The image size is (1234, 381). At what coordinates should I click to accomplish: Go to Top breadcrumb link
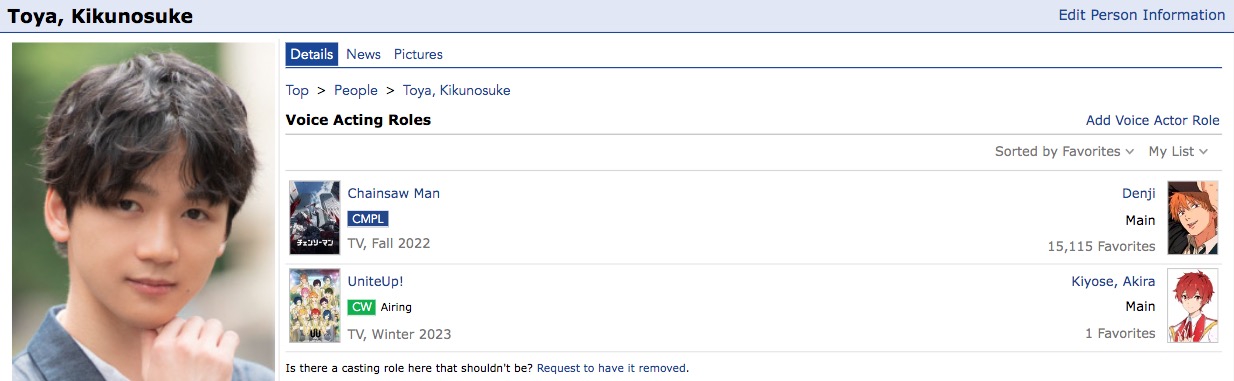click(x=297, y=90)
